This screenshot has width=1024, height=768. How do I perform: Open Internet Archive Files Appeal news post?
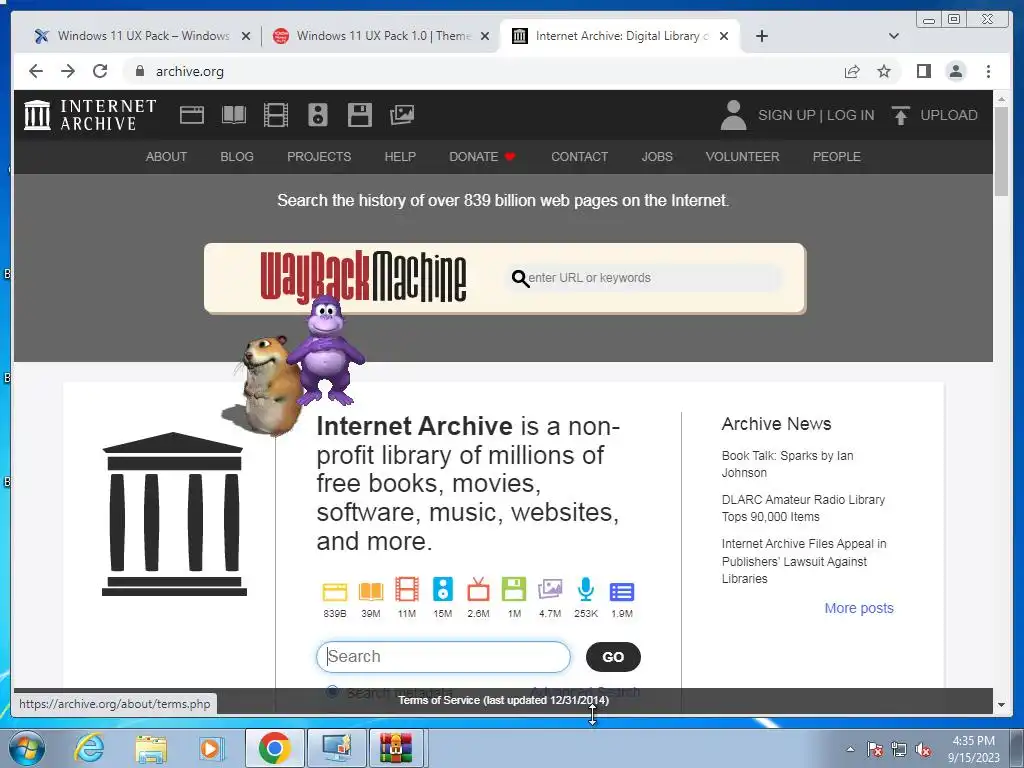pyautogui.click(x=804, y=561)
